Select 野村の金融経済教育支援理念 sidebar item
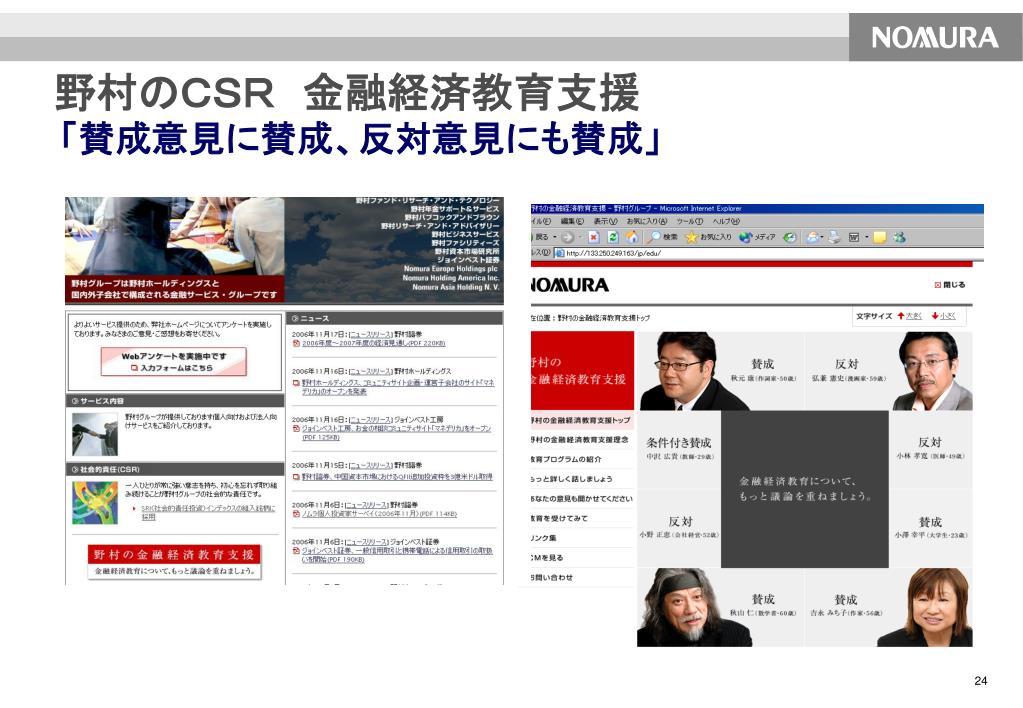 [581, 440]
